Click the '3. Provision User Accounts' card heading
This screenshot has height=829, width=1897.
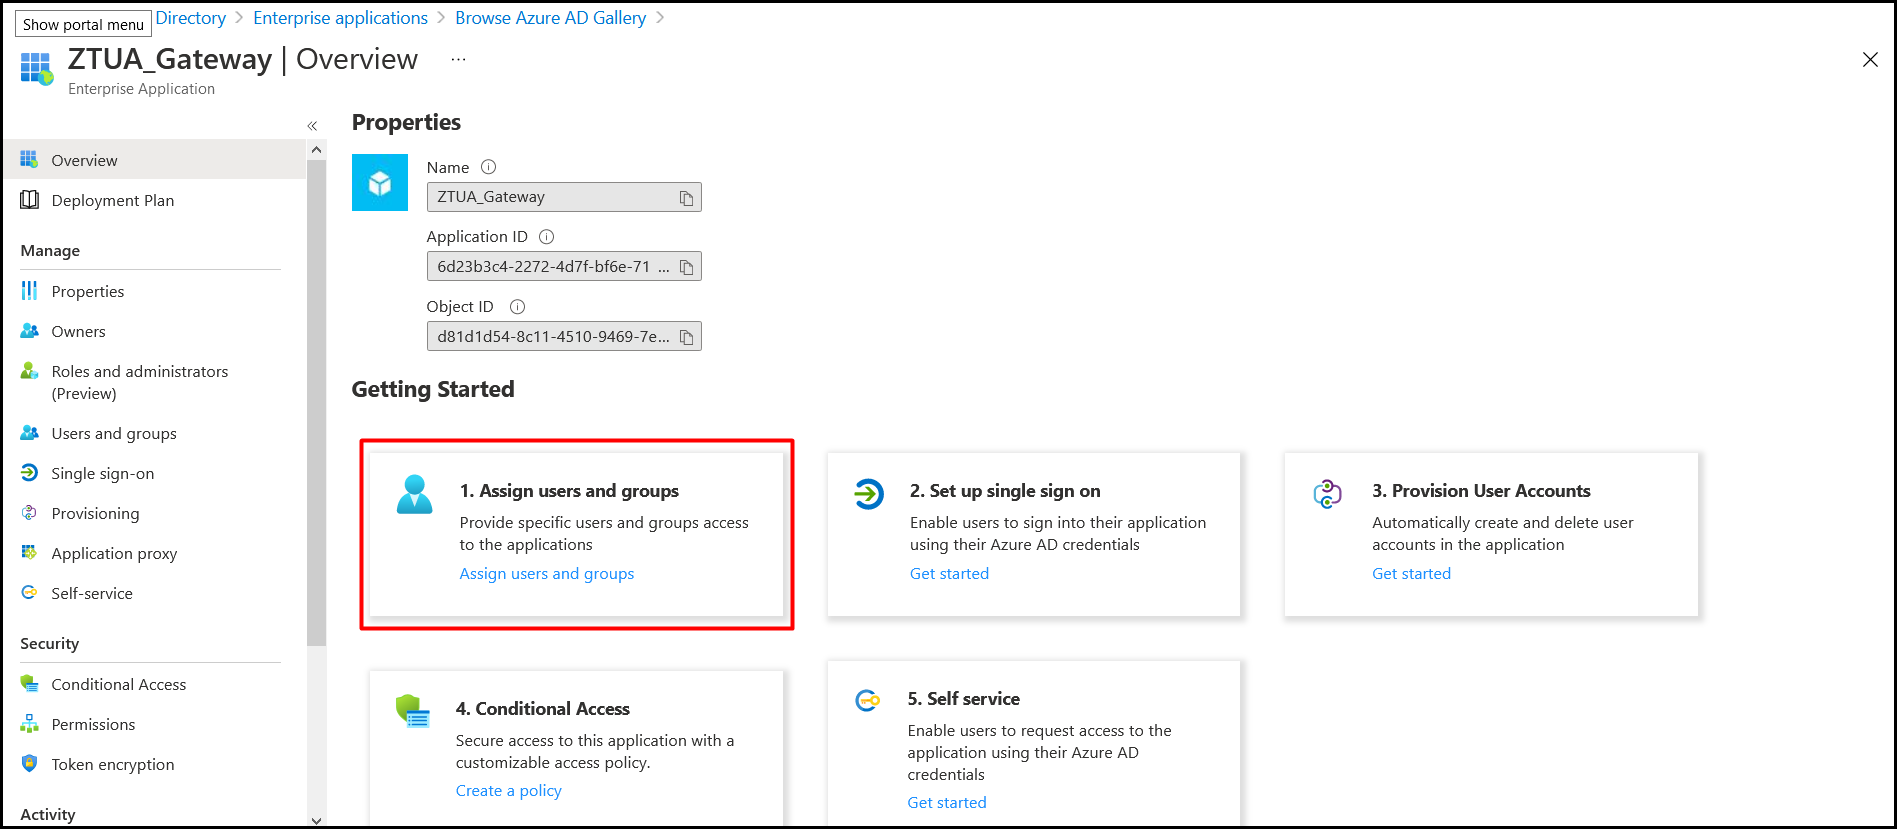1481,491
